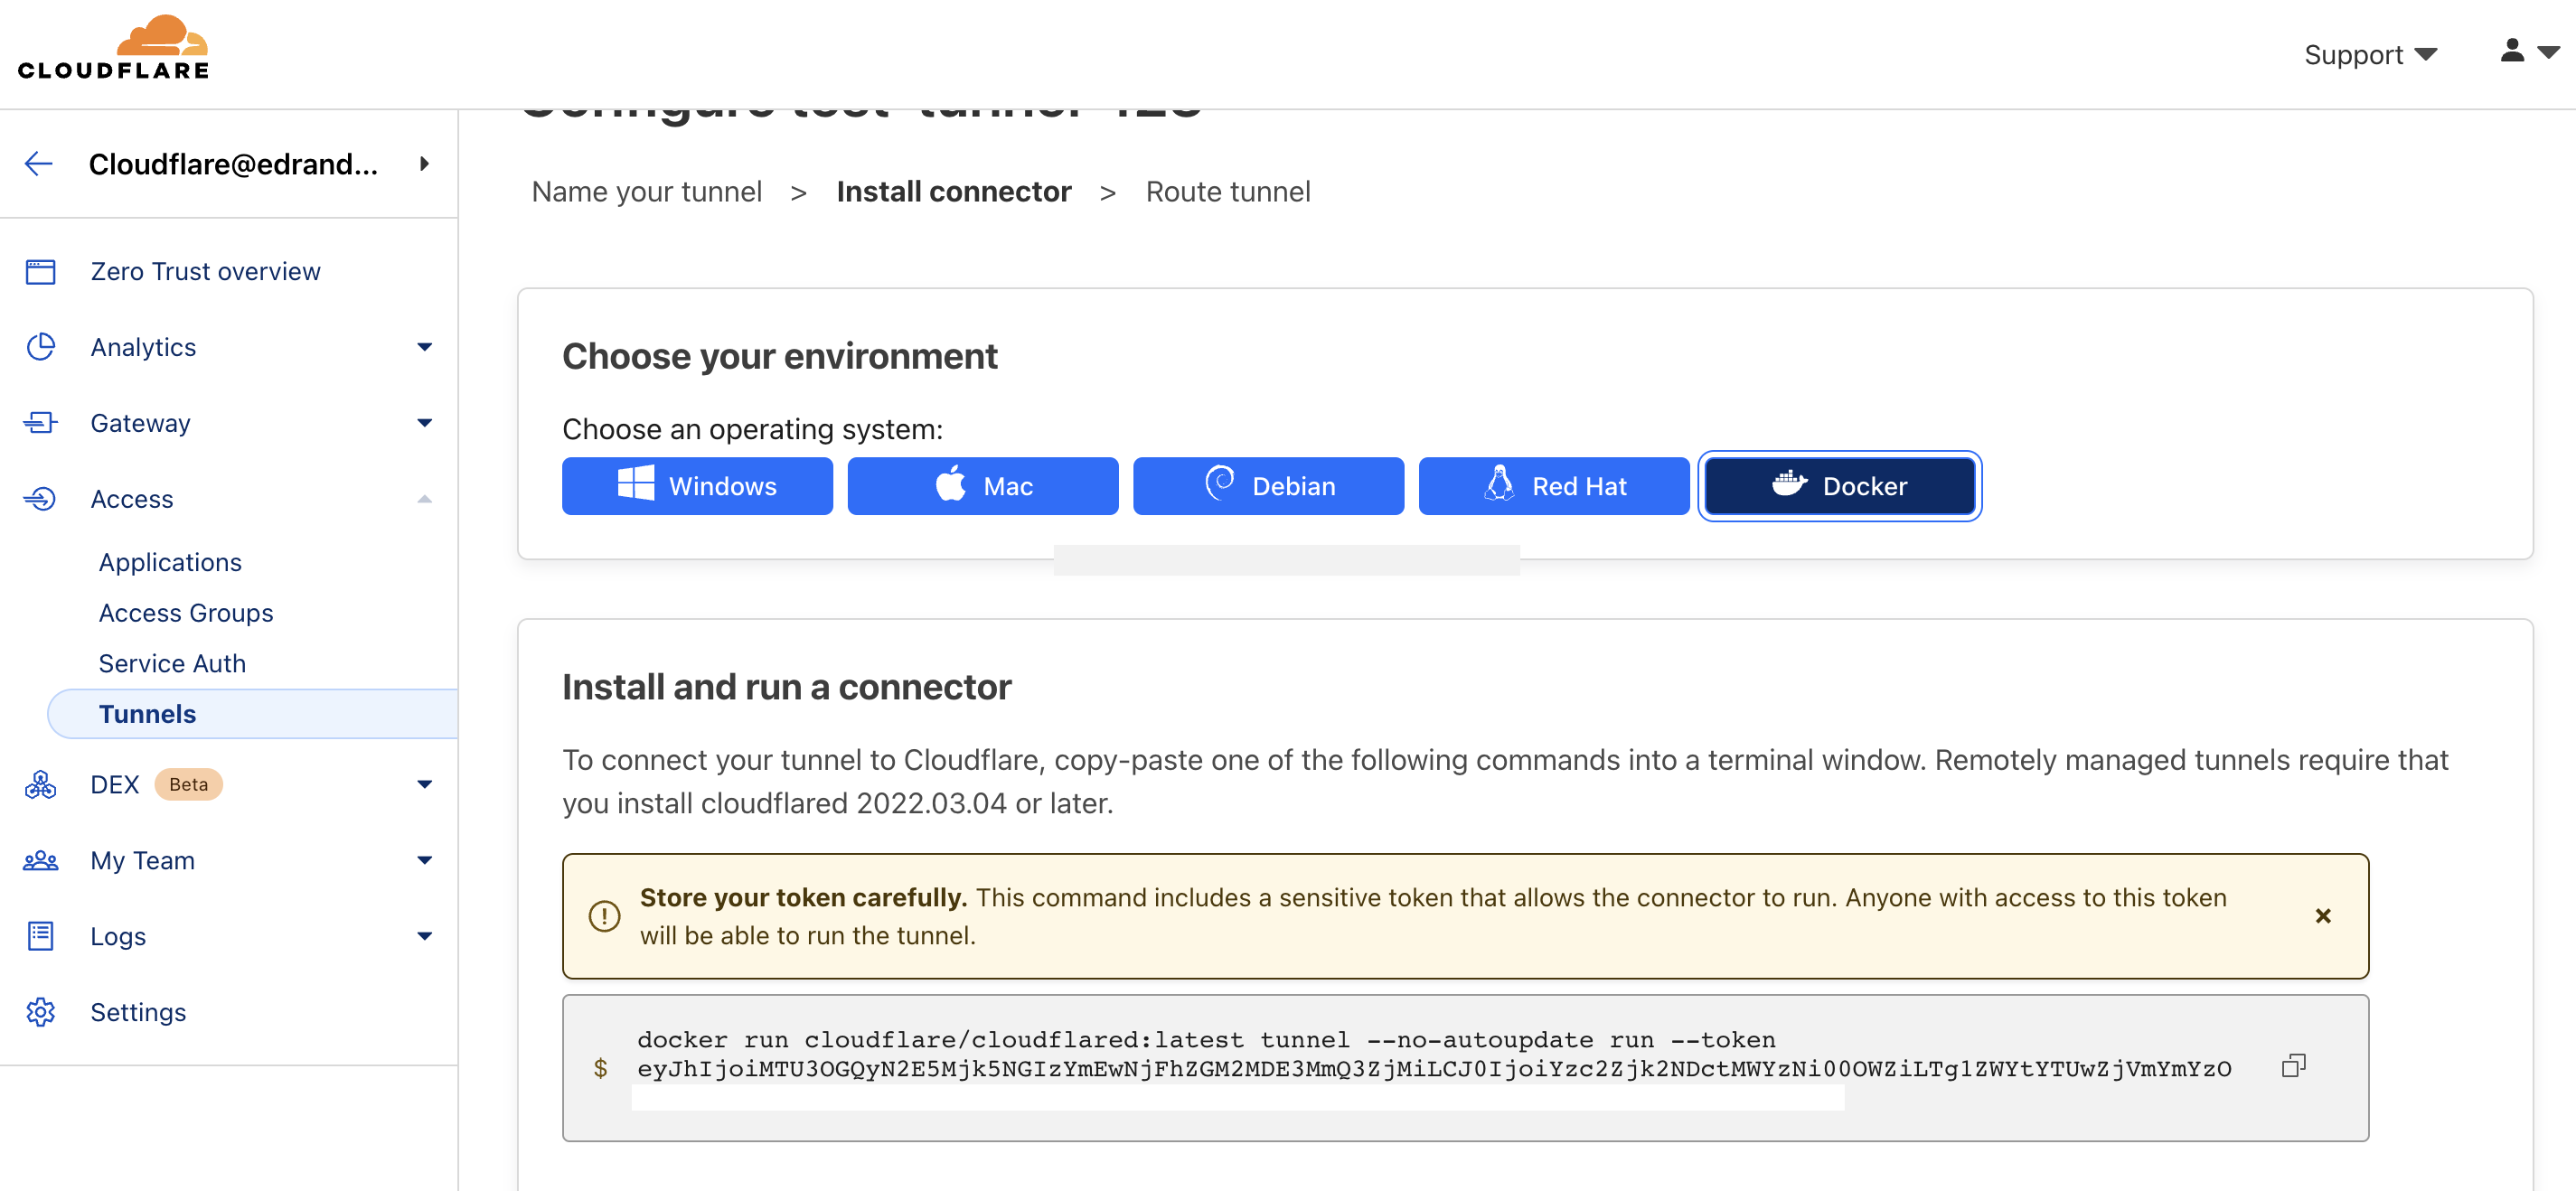Open the Support dropdown
2576x1191 pixels.
tap(2370, 54)
